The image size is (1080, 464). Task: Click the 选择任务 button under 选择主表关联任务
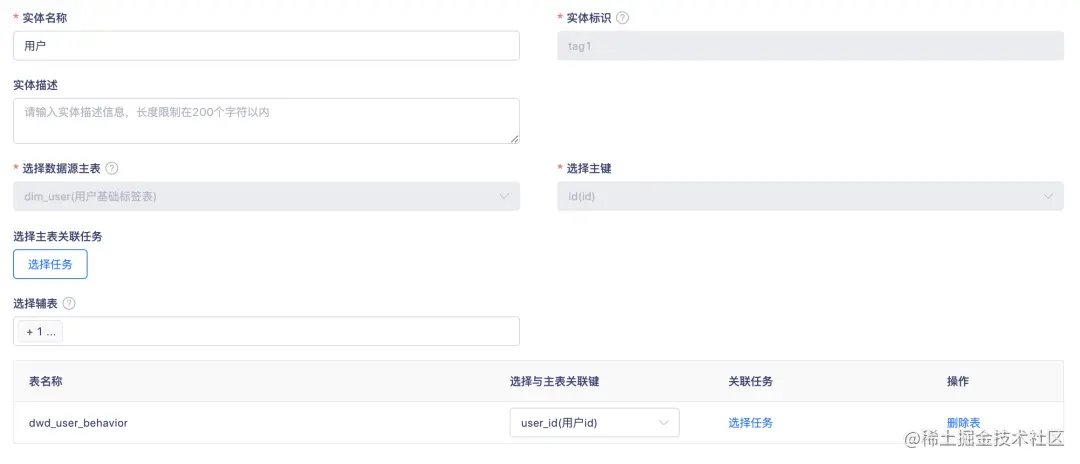tap(50, 264)
